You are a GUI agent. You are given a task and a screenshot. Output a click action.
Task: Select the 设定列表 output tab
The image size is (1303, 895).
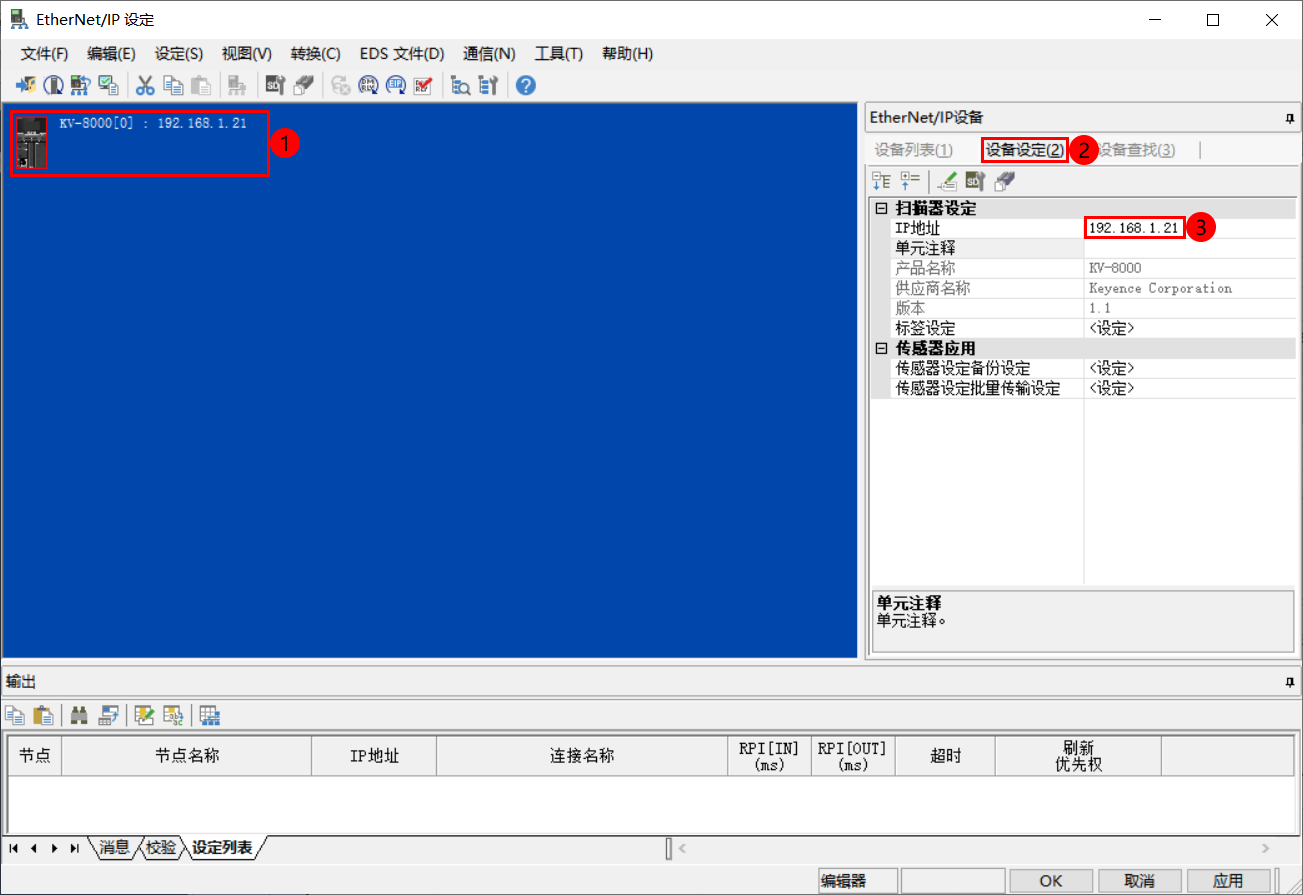click(x=222, y=848)
